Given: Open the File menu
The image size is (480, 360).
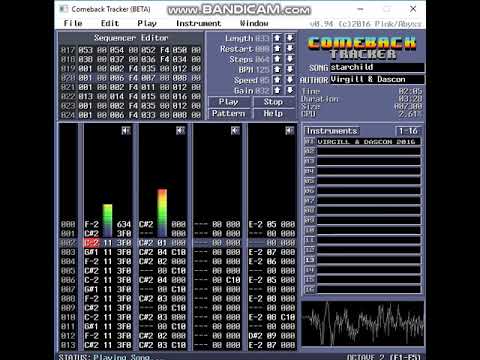Looking at the screenshot, I should tap(73, 23).
